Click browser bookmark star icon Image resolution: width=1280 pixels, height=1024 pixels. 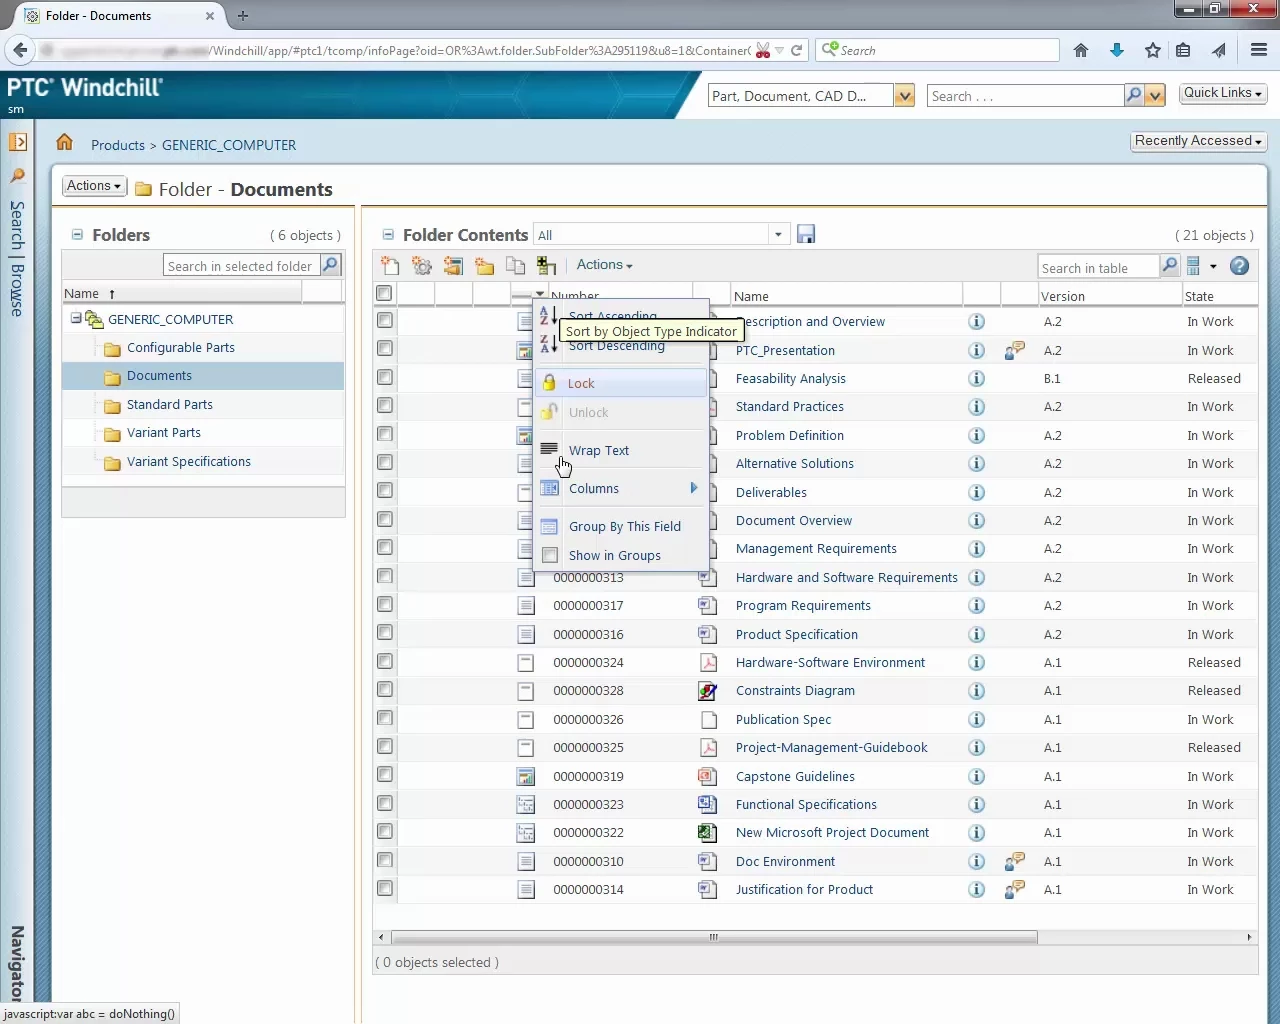pos(1153,50)
